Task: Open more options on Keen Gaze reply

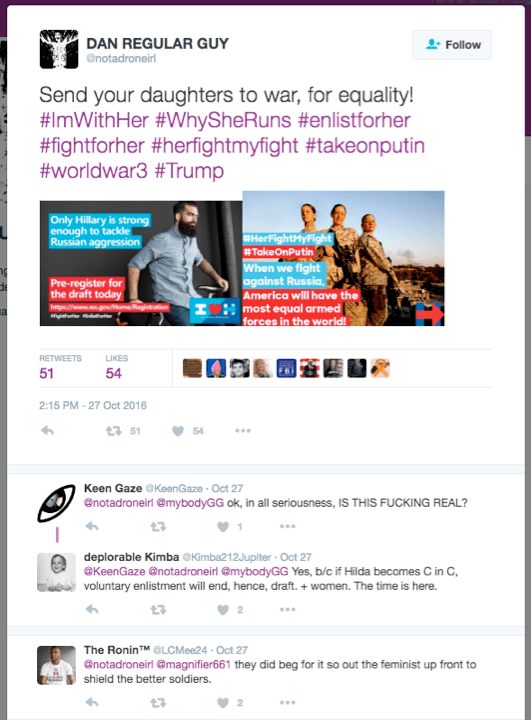Action: [x=288, y=527]
